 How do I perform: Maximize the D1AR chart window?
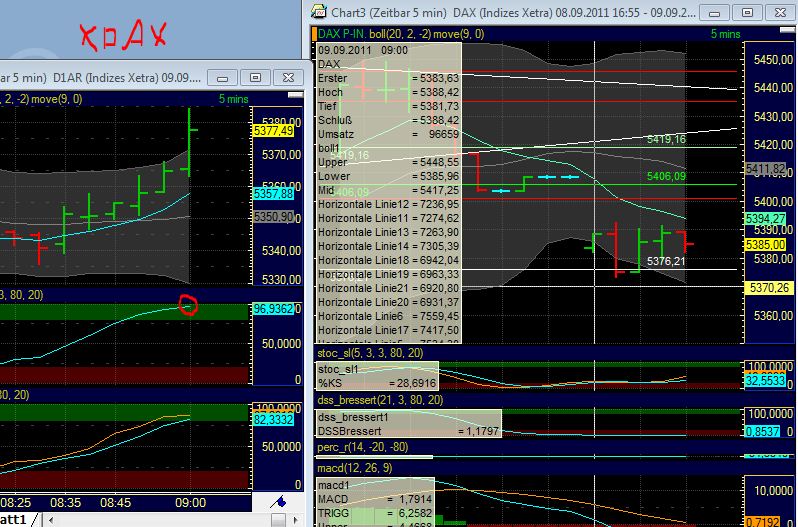tap(255, 78)
